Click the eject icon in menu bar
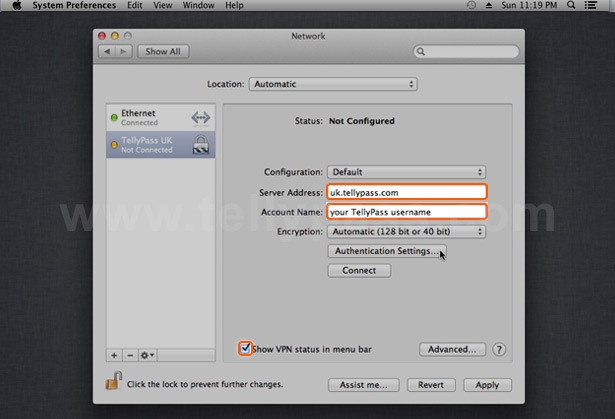This screenshot has height=419, width=615. coord(489,5)
